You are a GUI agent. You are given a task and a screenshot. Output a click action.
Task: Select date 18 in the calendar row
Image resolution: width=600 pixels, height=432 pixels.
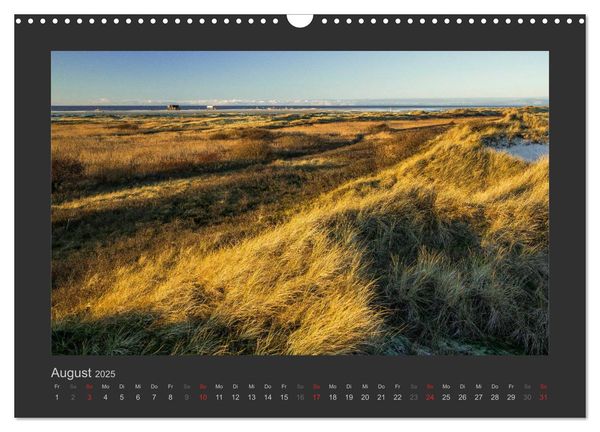333,397
